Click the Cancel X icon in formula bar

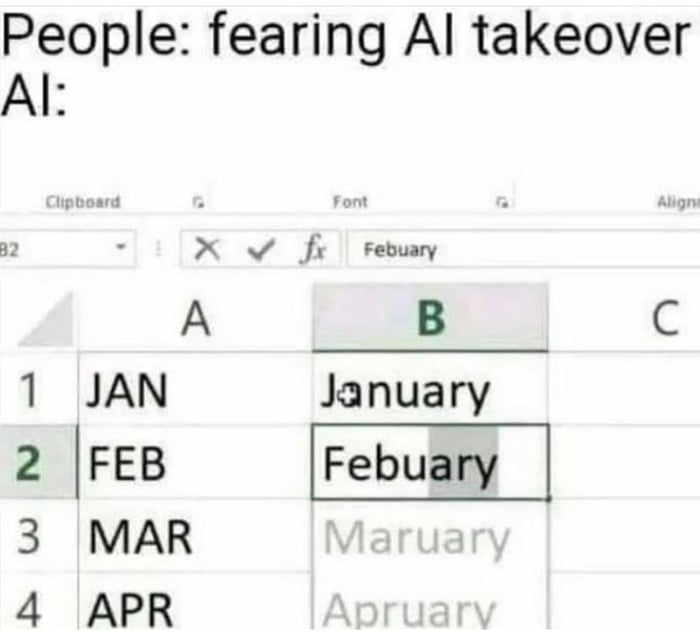tap(206, 248)
